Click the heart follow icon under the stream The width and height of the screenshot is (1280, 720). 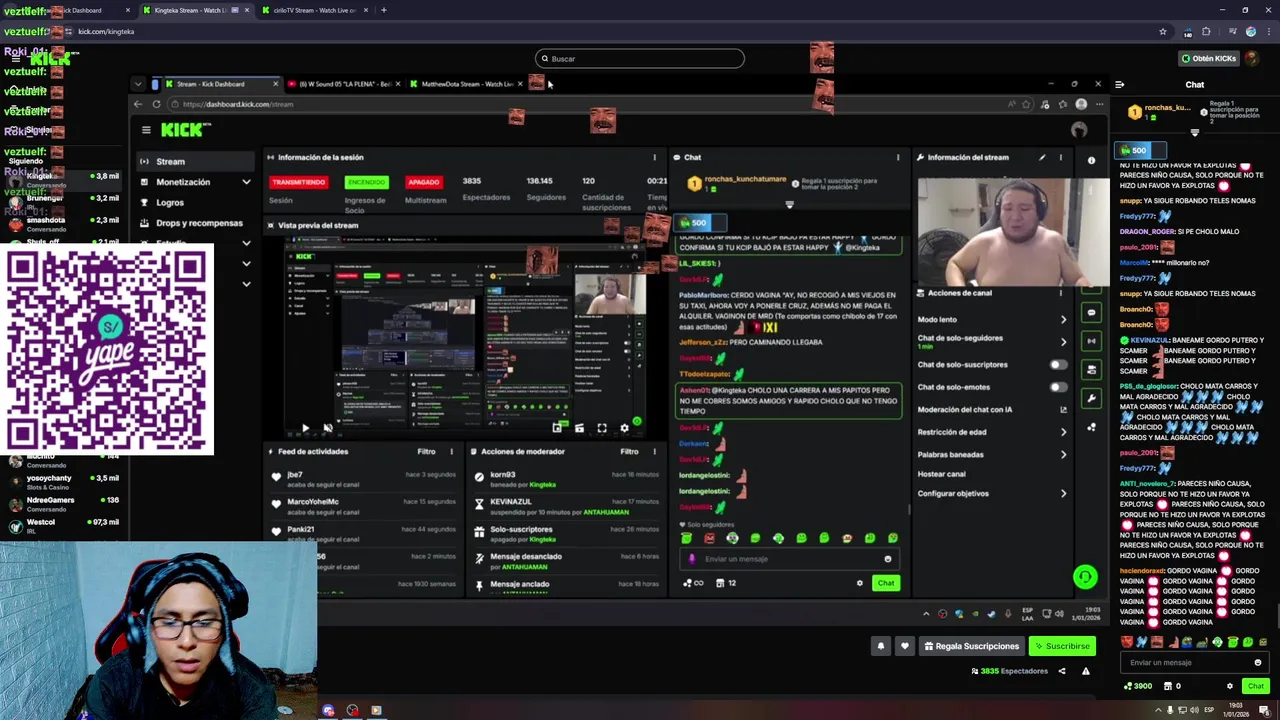905,646
